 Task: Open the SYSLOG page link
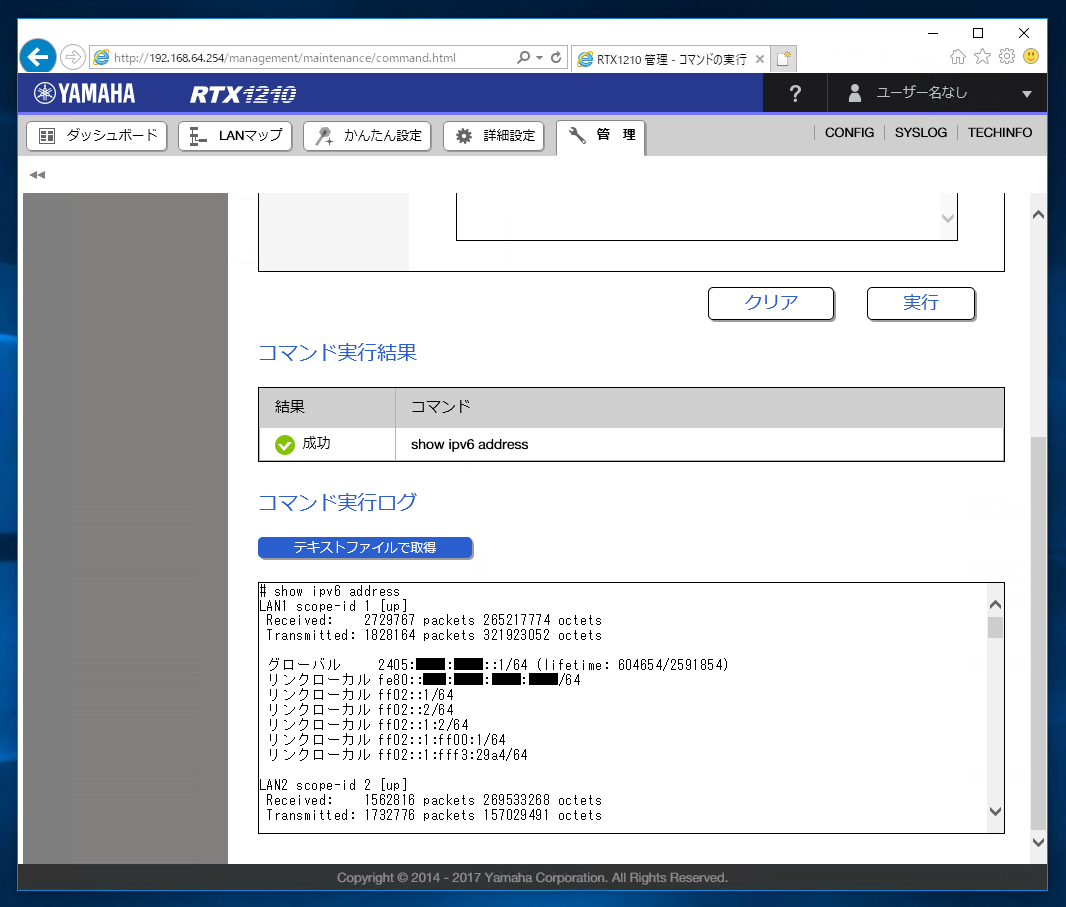[920, 132]
